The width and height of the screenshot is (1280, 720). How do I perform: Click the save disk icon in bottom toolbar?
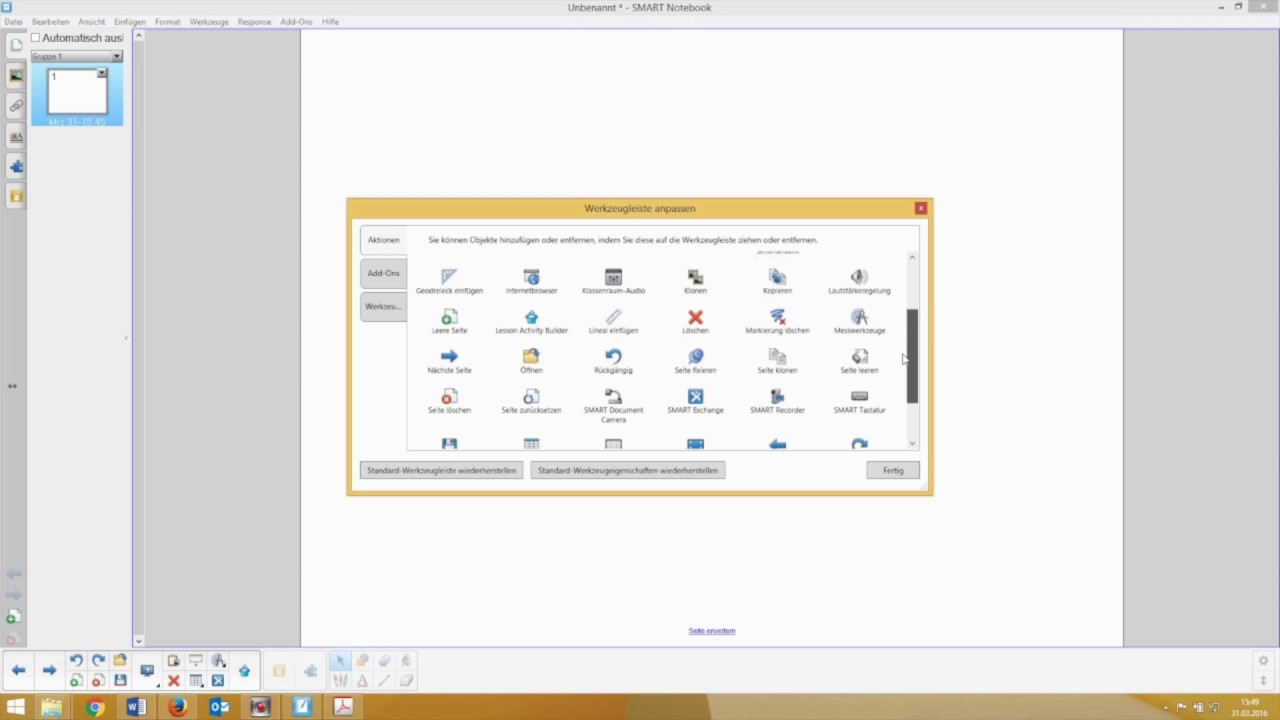click(120, 680)
